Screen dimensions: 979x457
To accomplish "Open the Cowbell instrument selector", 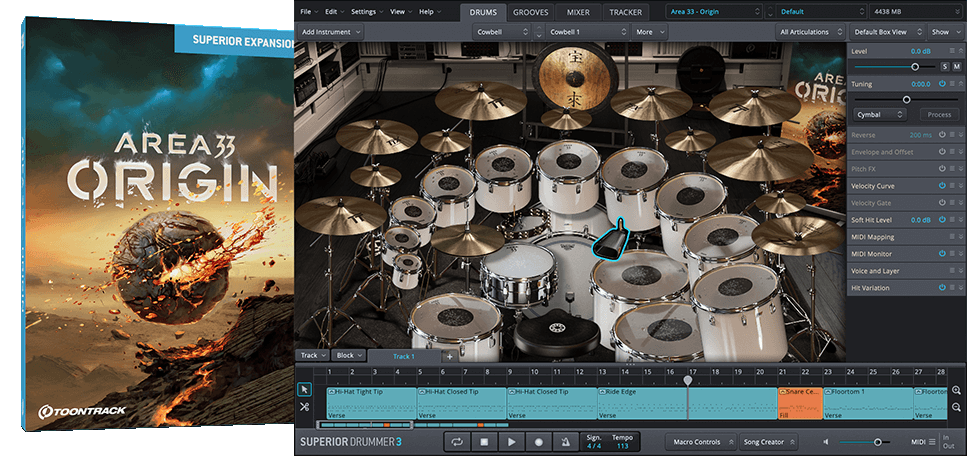I will pyautogui.click(x=503, y=32).
